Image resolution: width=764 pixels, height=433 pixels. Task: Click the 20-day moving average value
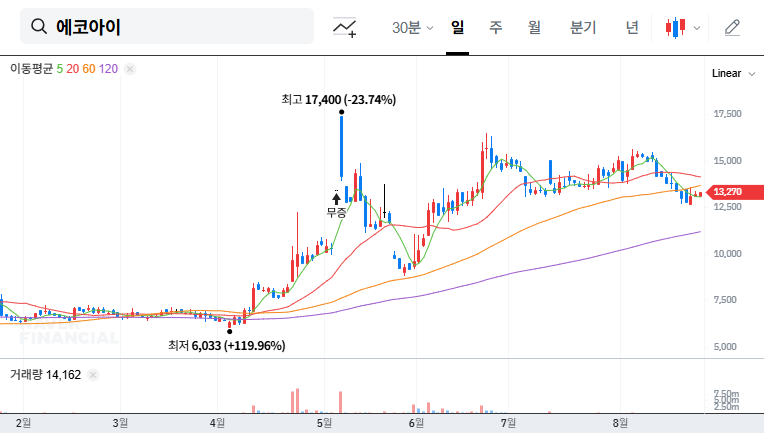coord(73,69)
